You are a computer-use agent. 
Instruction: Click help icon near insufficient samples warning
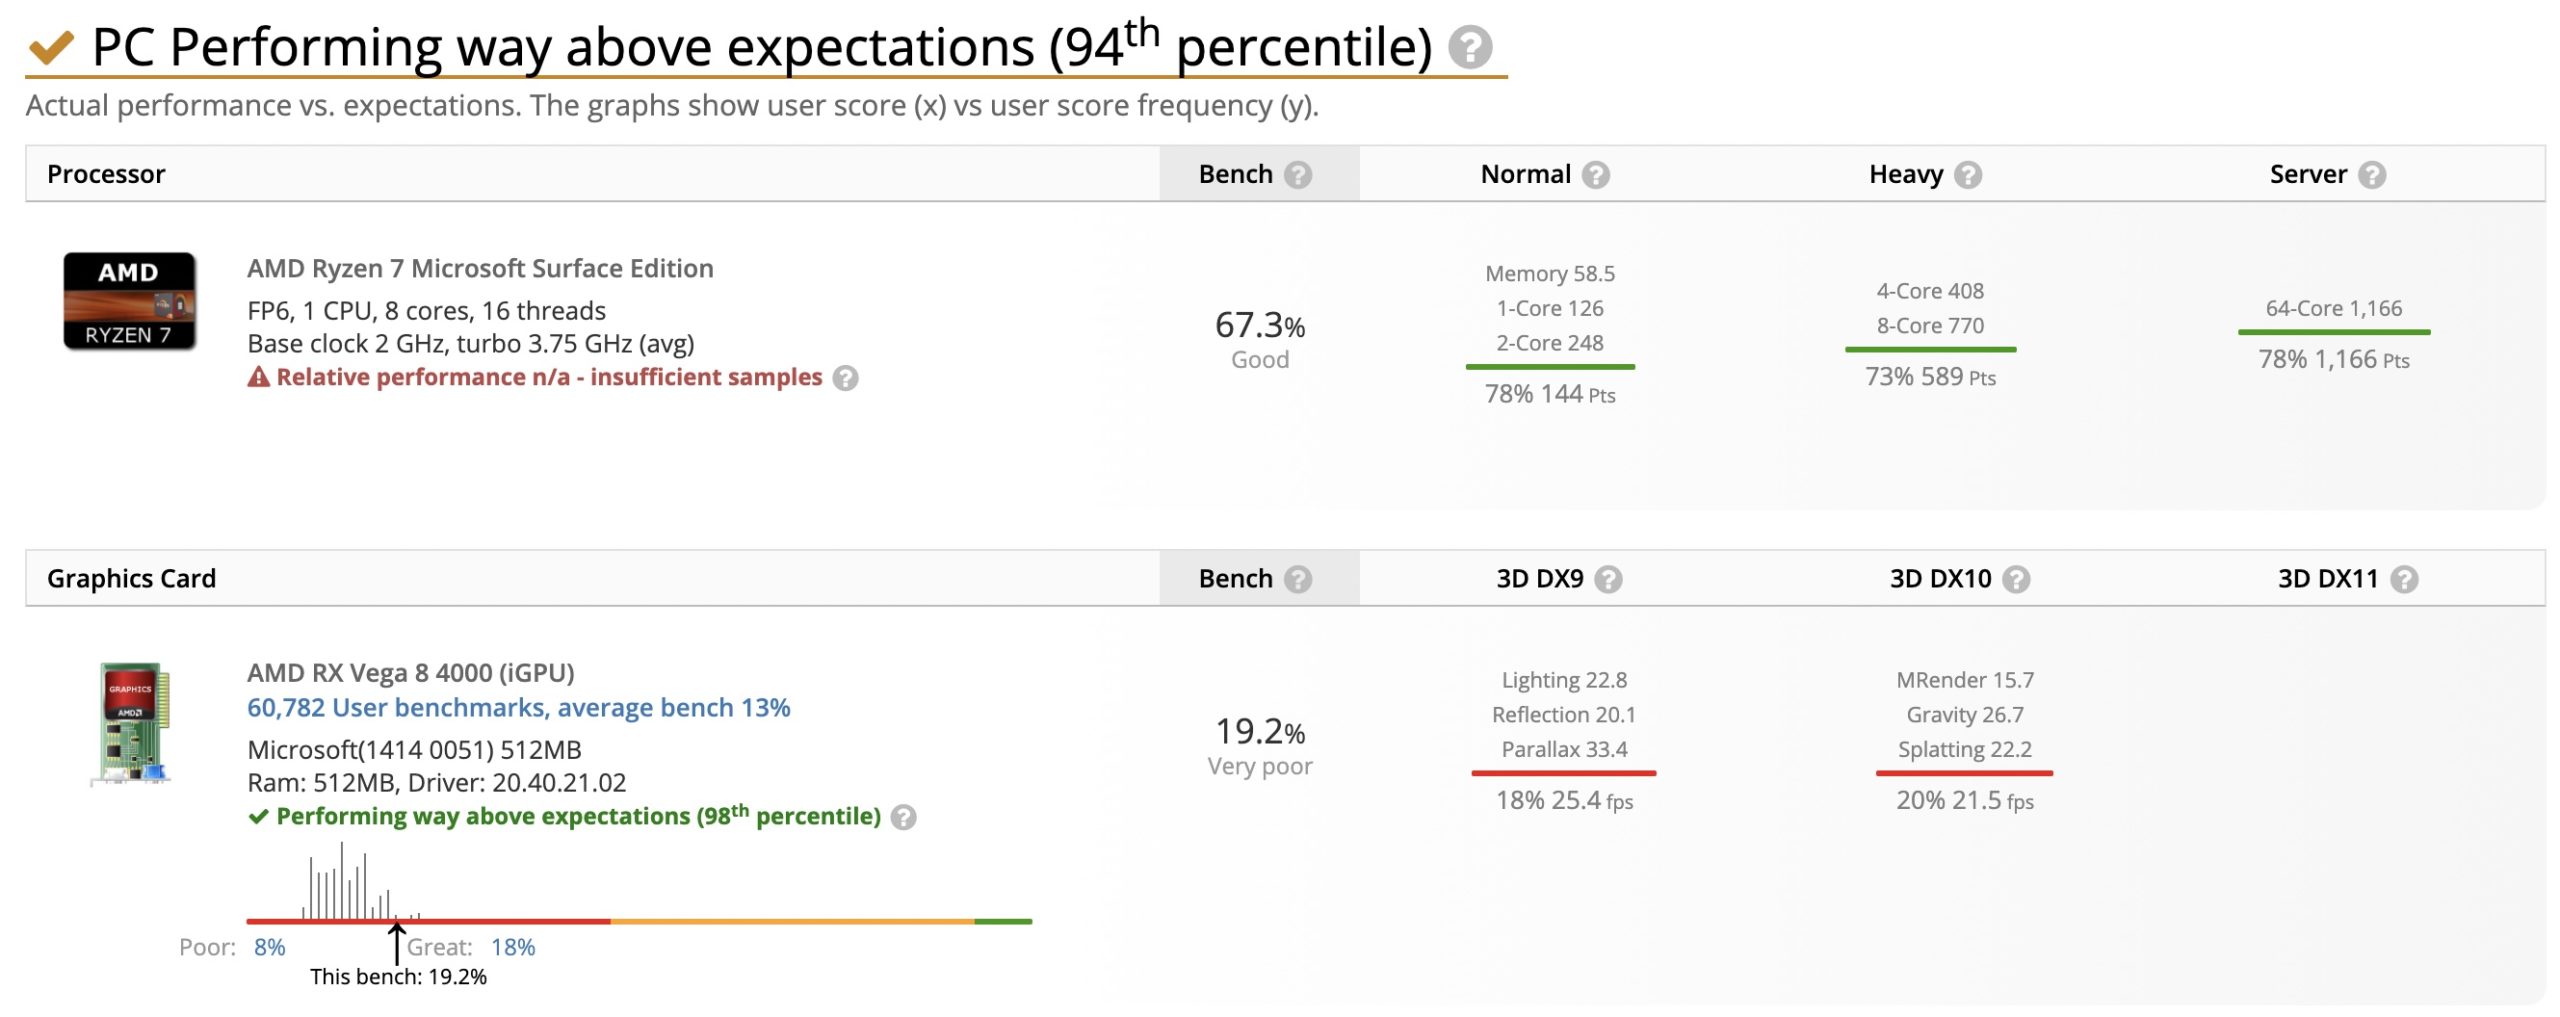click(846, 378)
